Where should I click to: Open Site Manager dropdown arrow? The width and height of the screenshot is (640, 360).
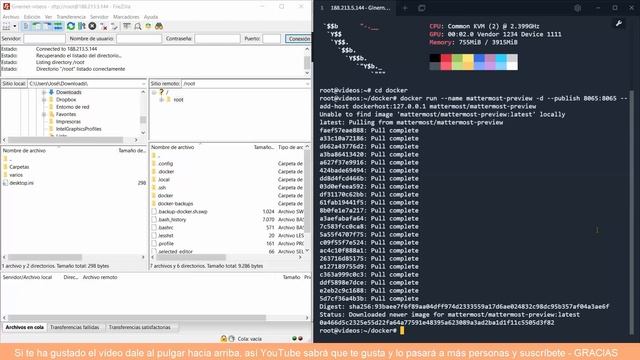15,26
